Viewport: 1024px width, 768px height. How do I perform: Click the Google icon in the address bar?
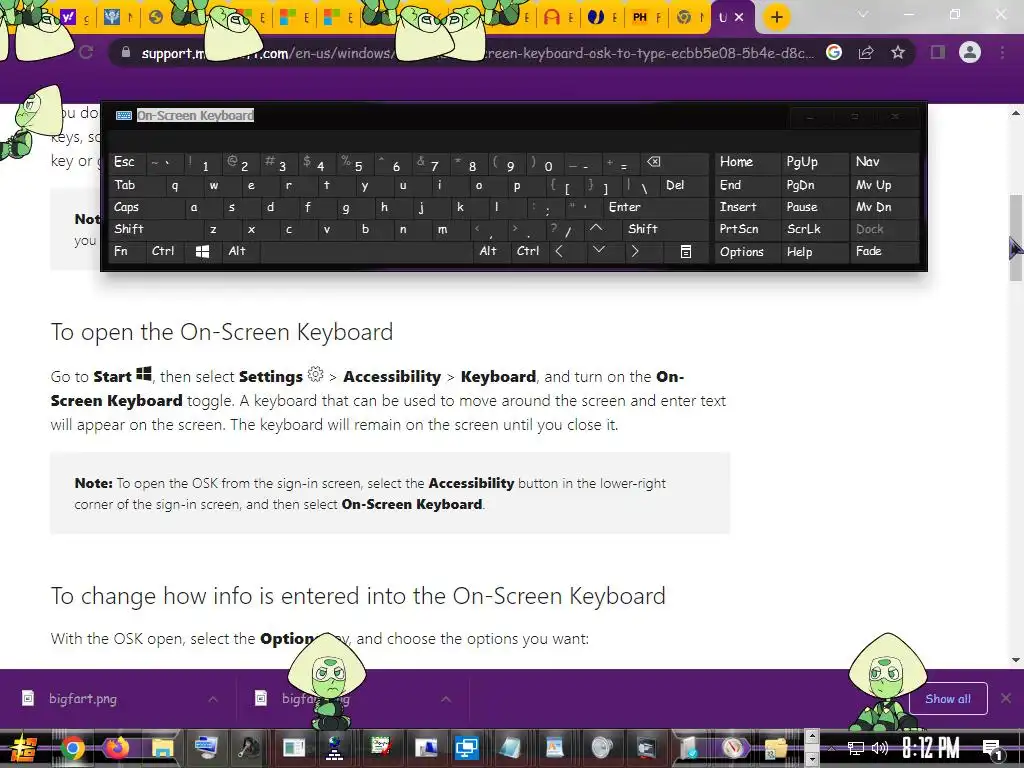click(x=834, y=52)
